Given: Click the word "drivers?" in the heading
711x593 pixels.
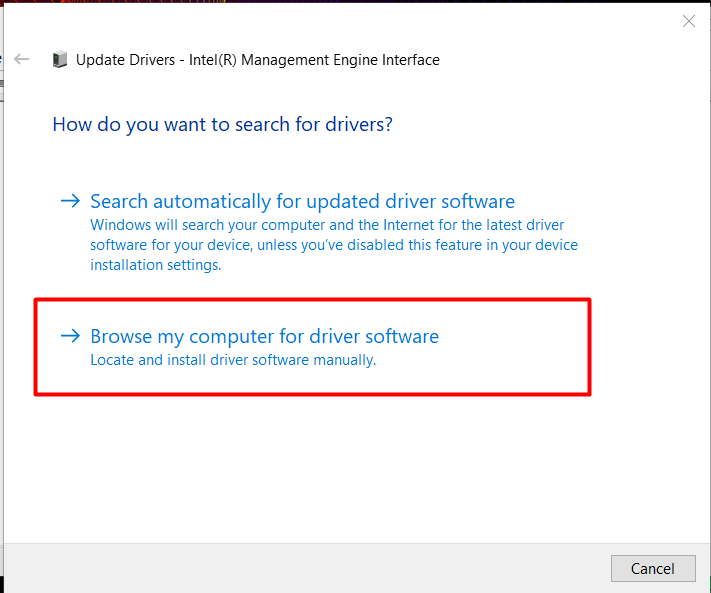Looking at the screenshot, I should click(358, 125).
